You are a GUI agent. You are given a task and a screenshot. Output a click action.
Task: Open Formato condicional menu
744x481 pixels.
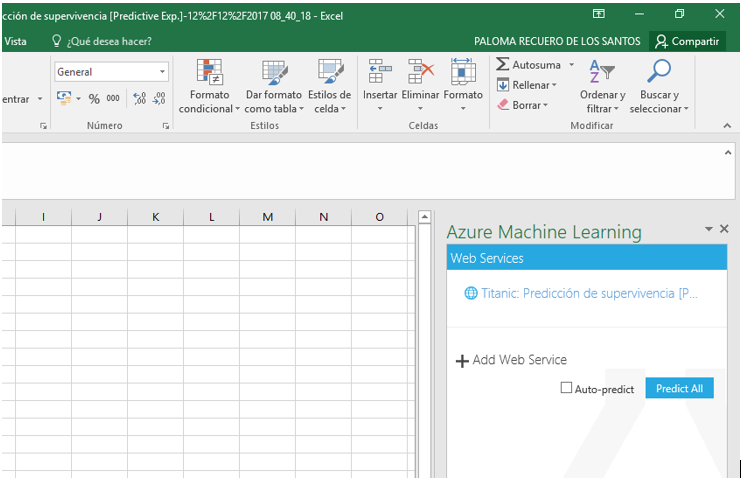pos(209,86)
